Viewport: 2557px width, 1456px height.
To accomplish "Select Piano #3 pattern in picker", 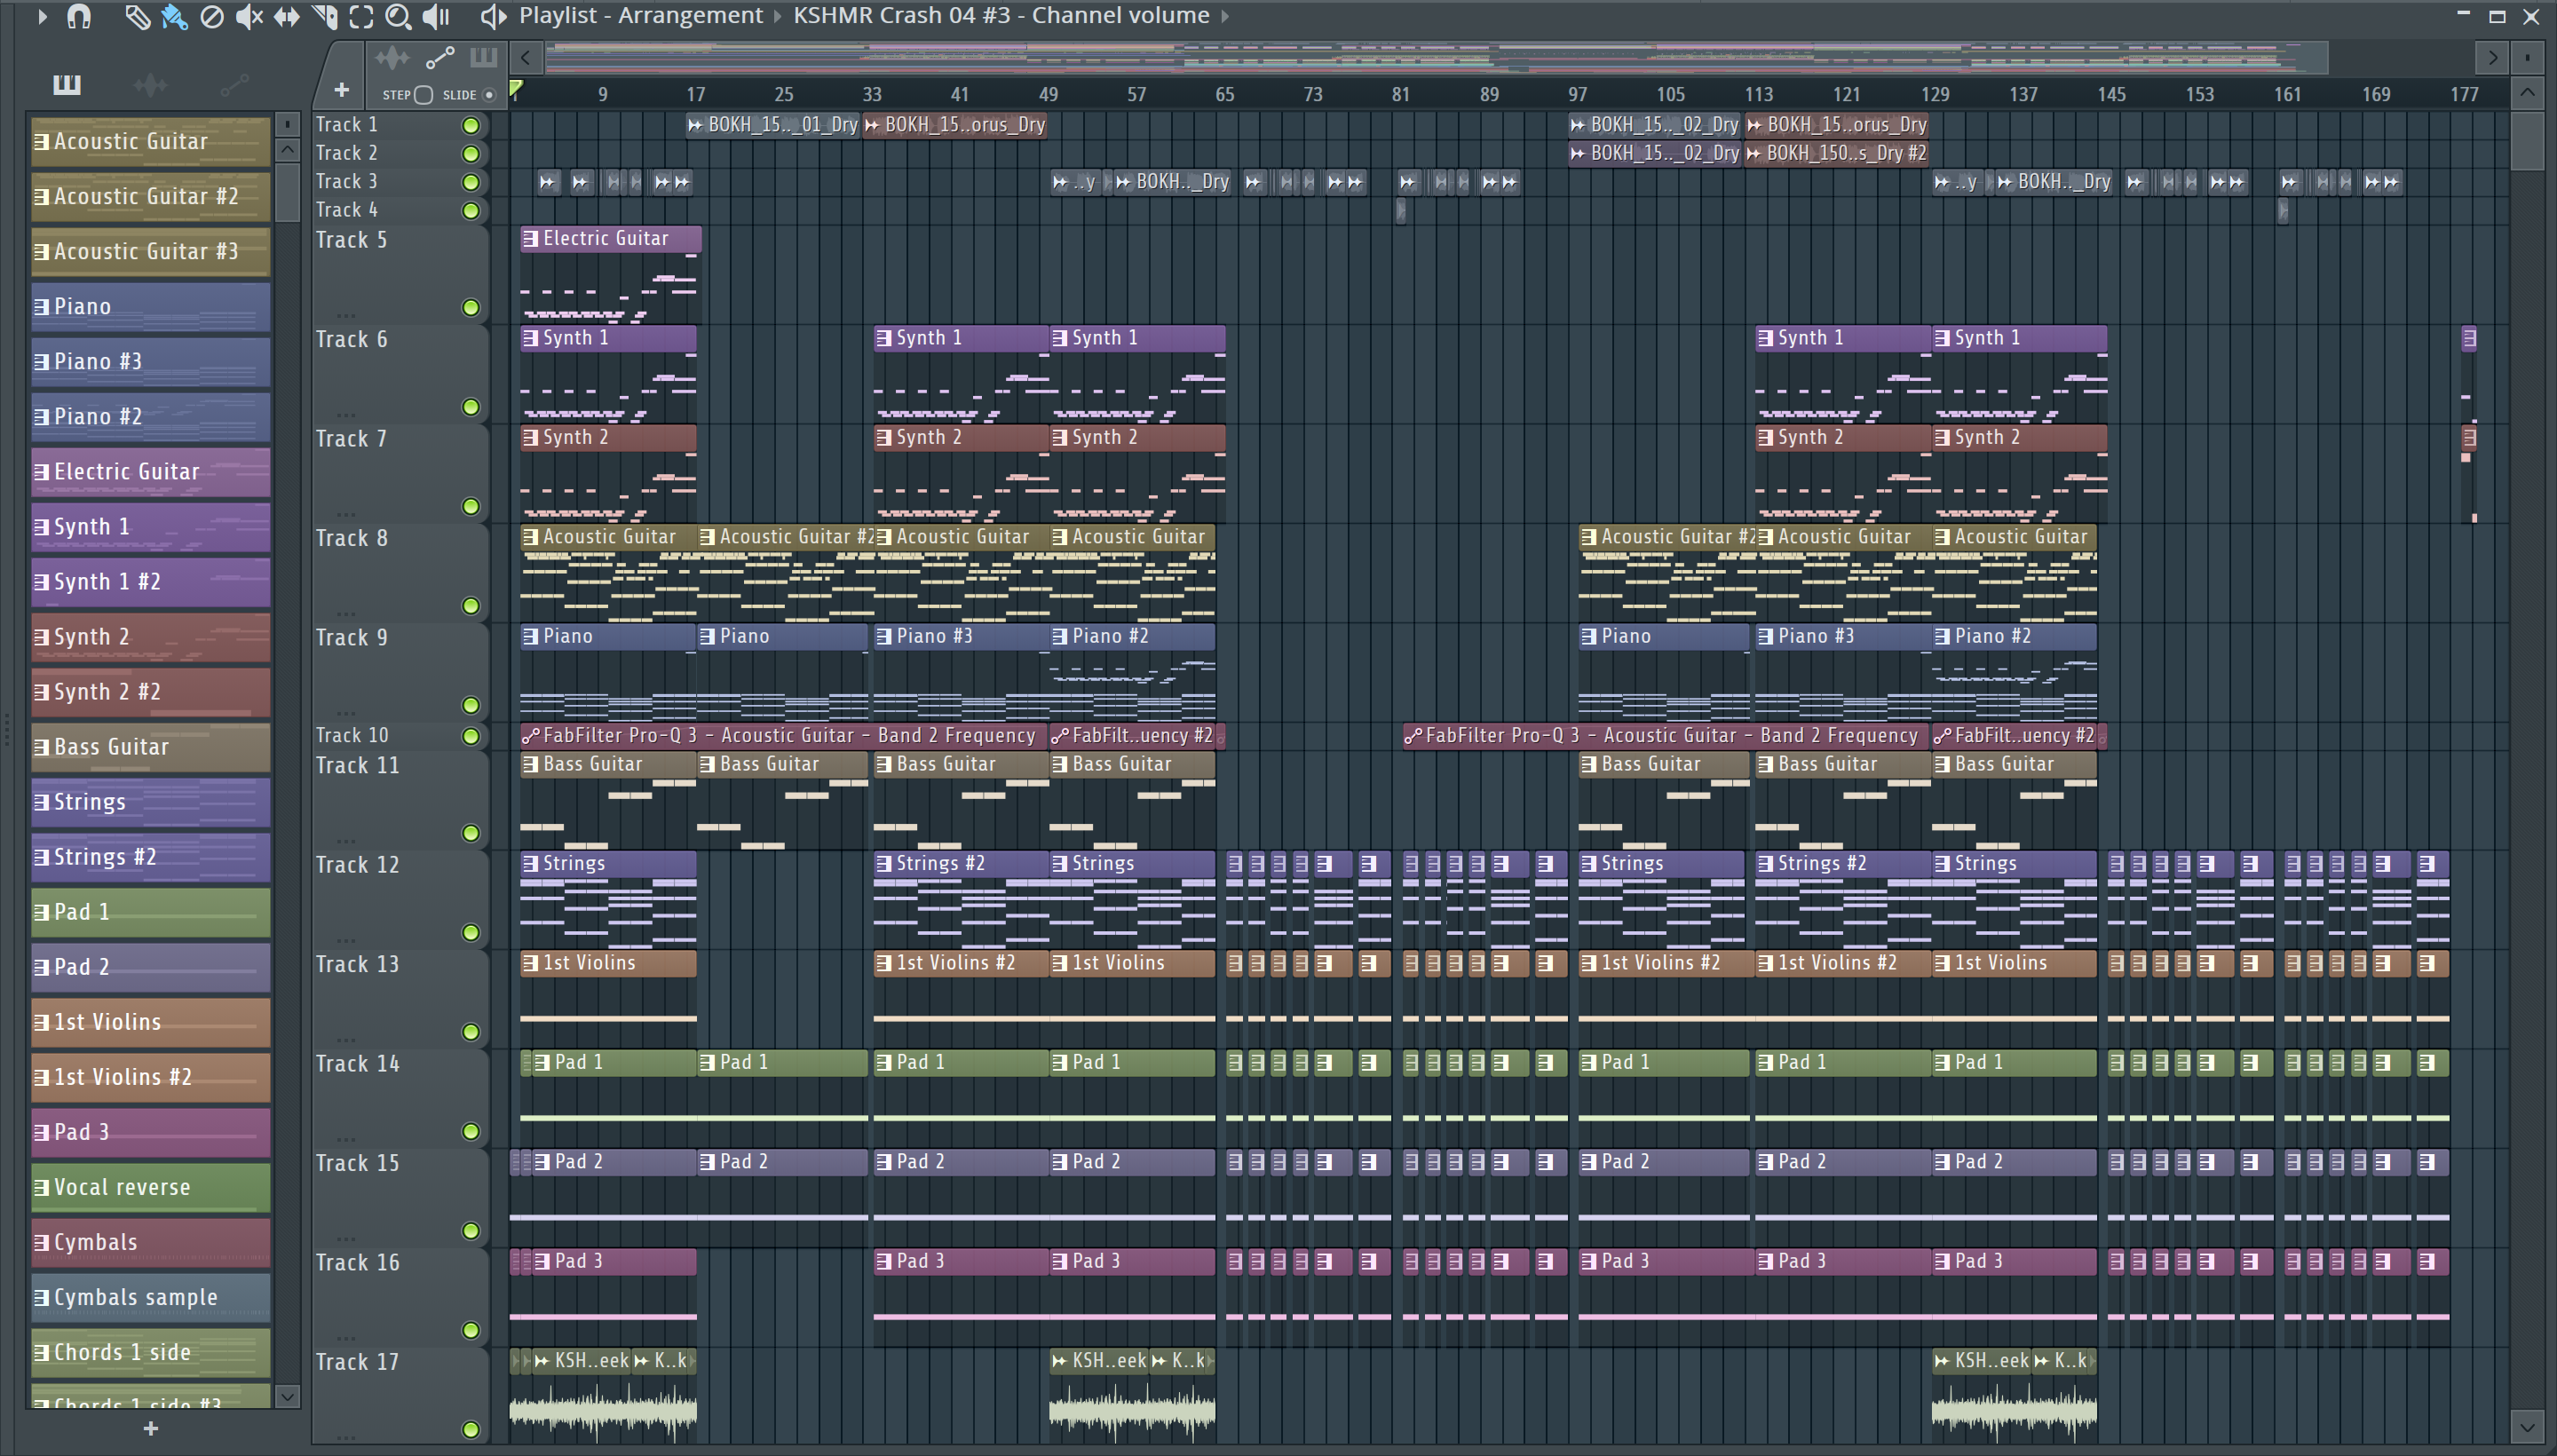I will tap(150, 361).
